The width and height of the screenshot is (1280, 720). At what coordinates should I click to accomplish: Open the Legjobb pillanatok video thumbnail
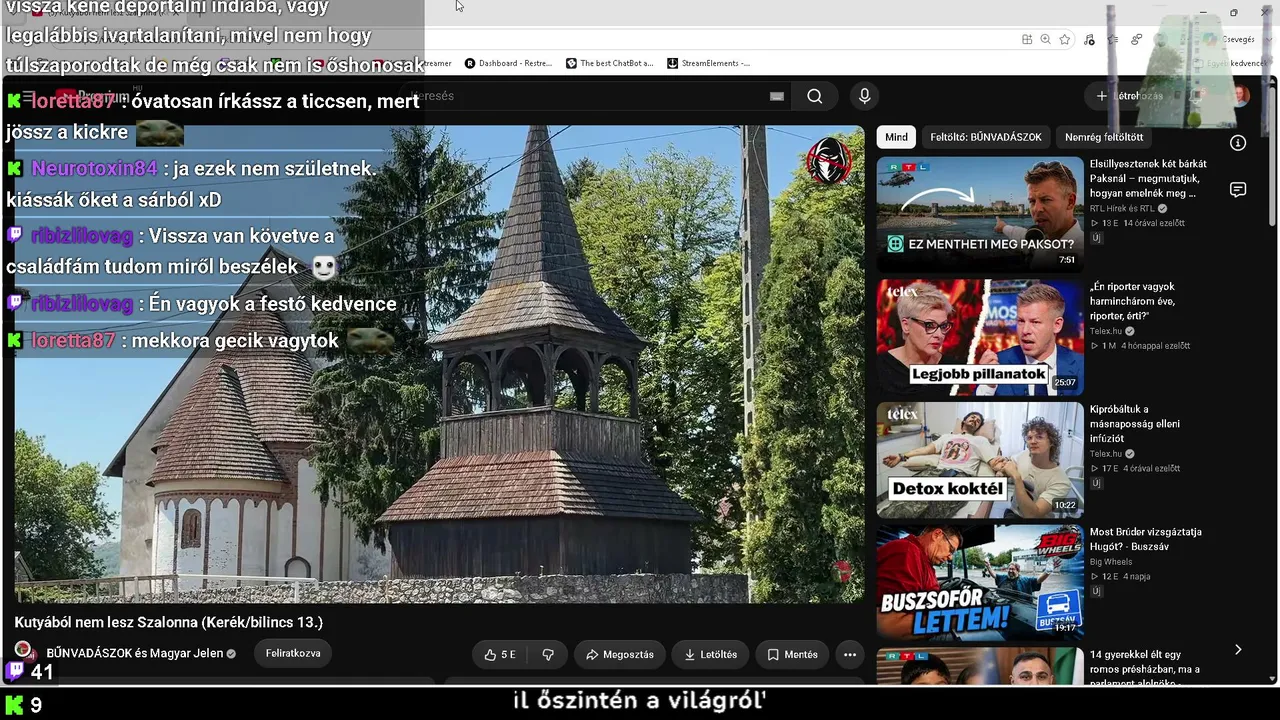coord(980,337)
